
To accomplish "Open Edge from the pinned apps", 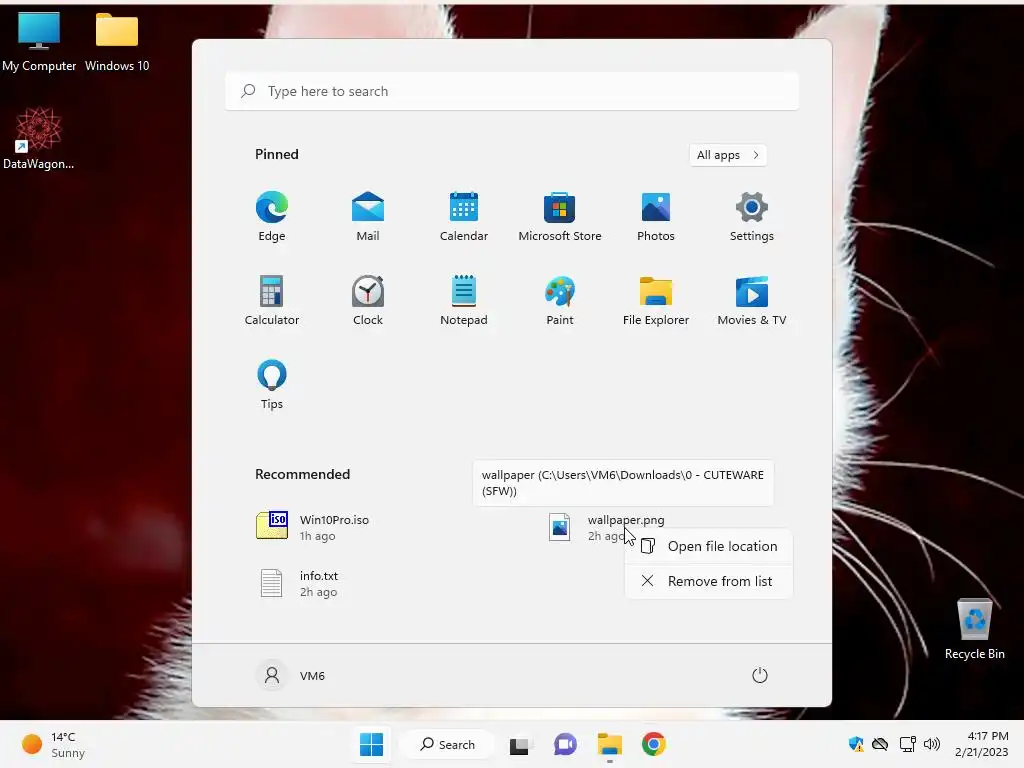I will (272, 216).
